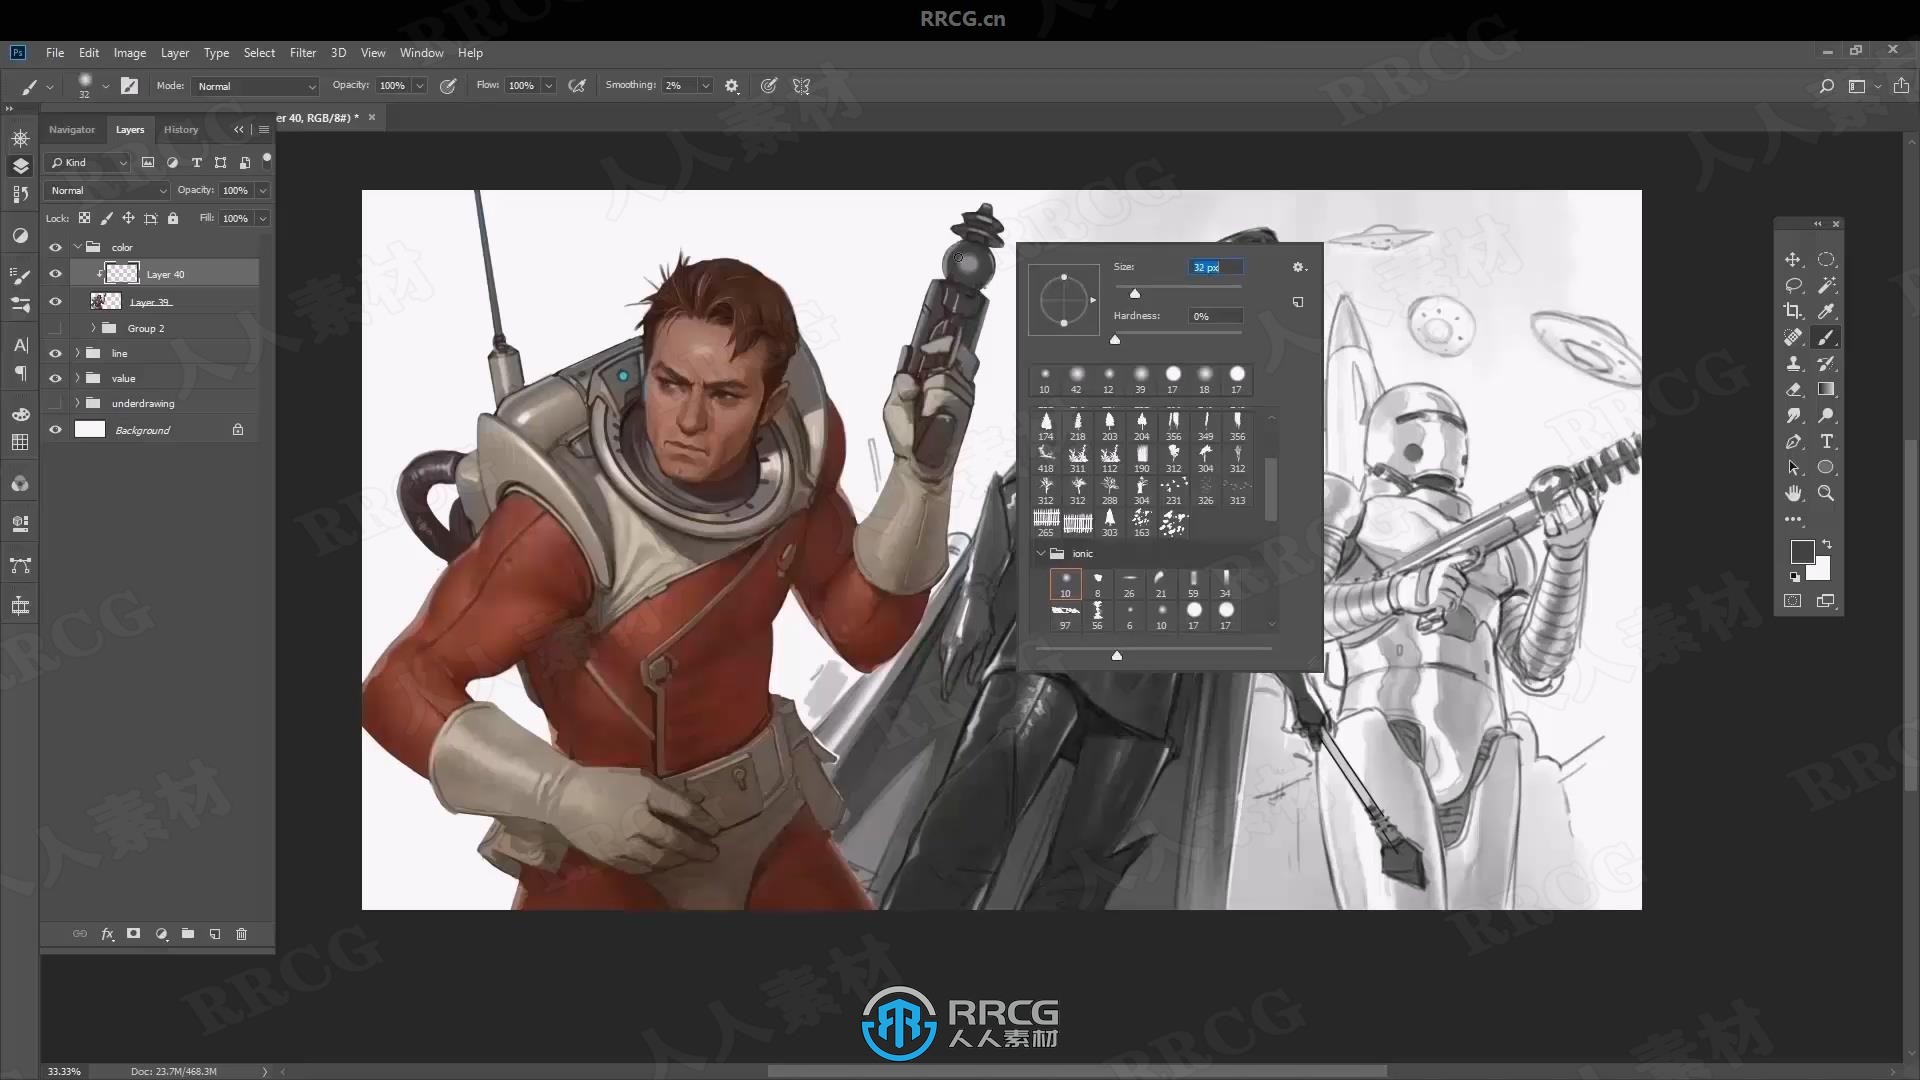This screenshot has height=1080, width=1920.
Task: Click the Hardness percentage field
Action: point(1216,316)
